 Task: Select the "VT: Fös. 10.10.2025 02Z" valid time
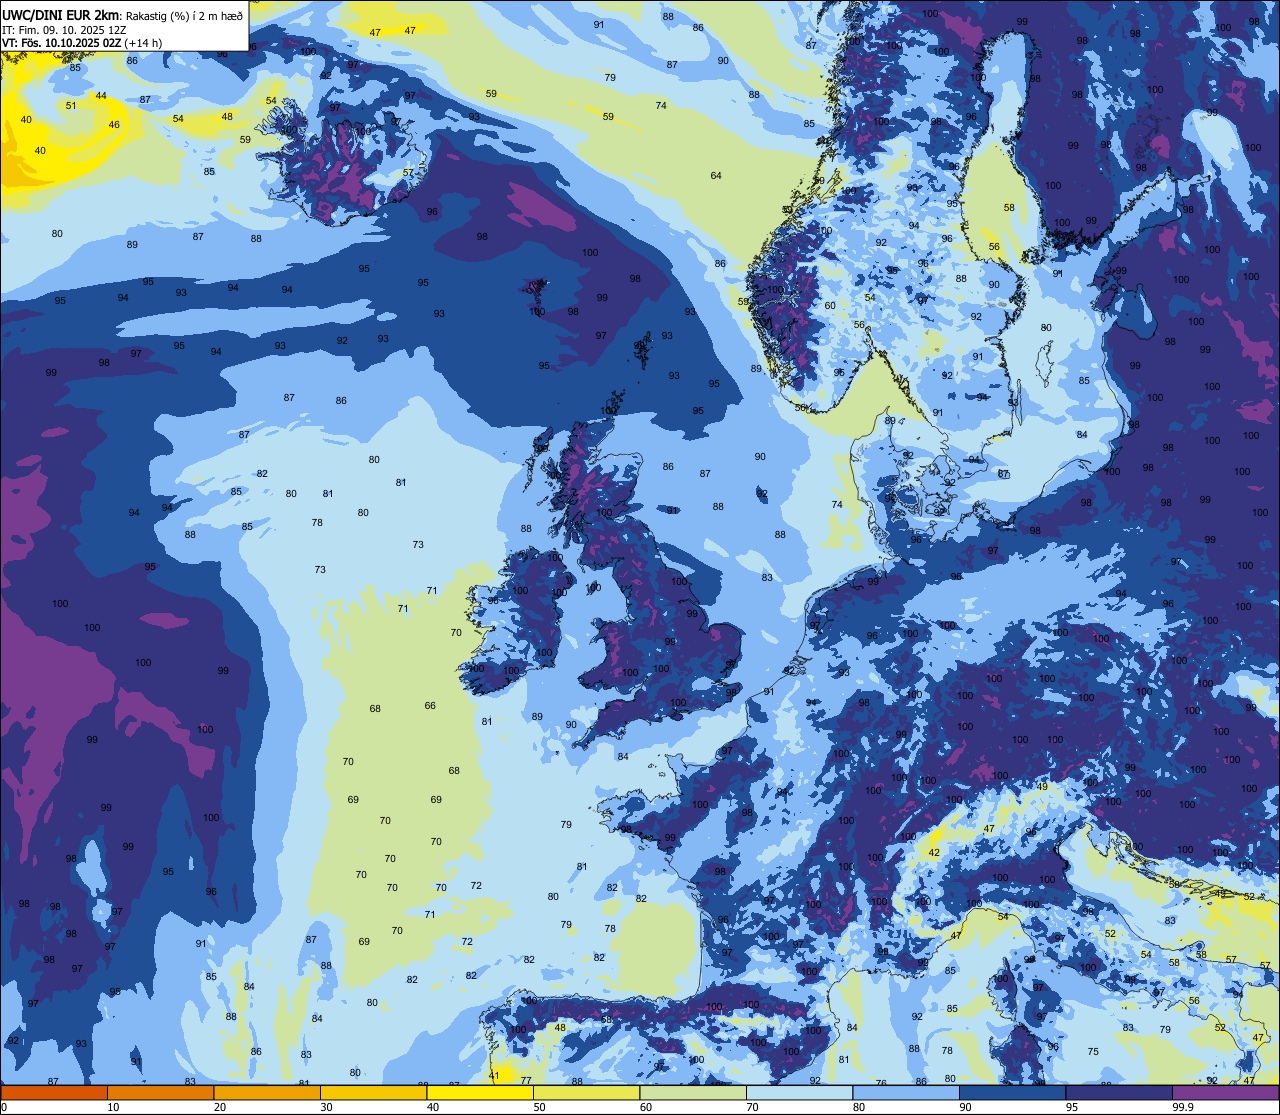(61, 43)
